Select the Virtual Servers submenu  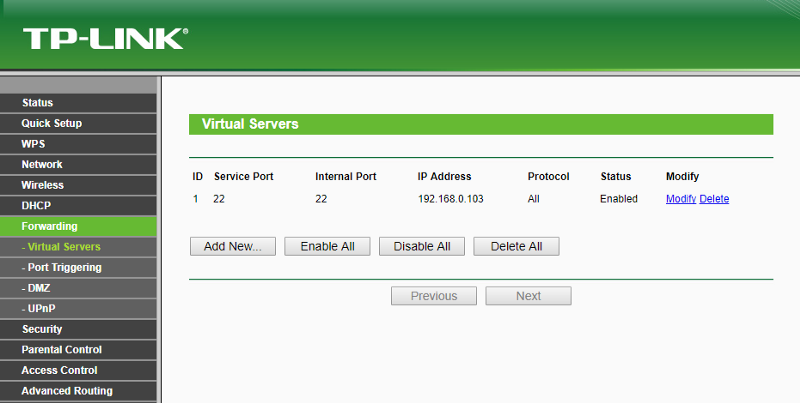point(78,247)
